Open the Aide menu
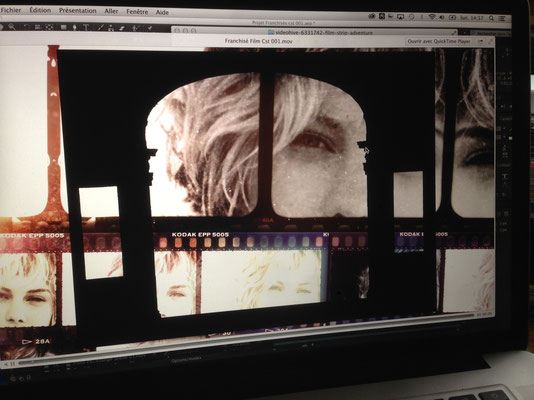The width and height of the screenshot is (534, 400). [x=162, y=12]
